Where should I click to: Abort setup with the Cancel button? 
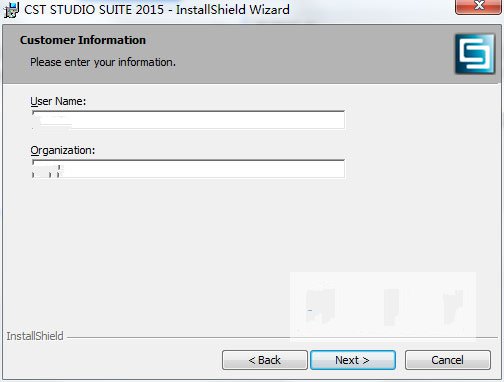[x=448, y=360]
